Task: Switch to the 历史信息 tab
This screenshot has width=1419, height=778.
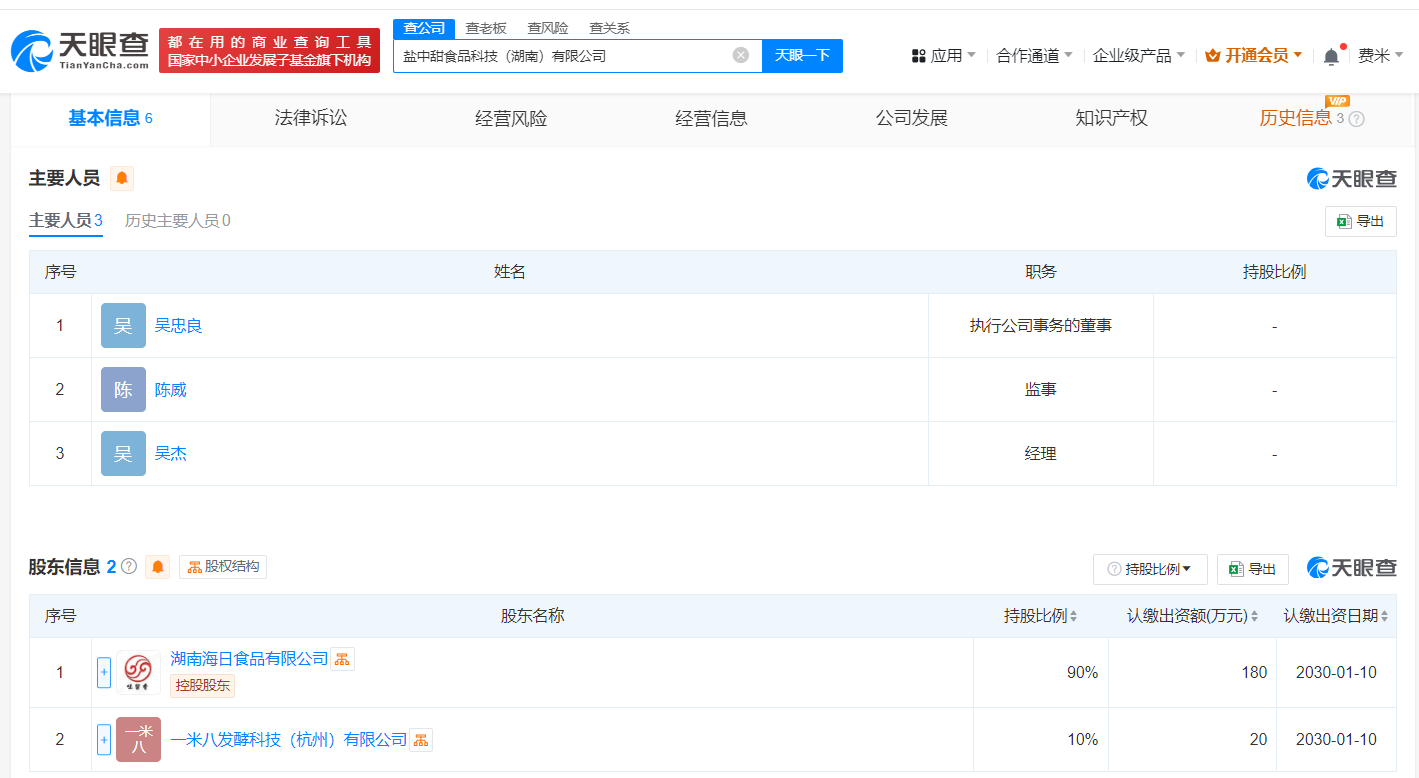Action: click(1296, 119)
